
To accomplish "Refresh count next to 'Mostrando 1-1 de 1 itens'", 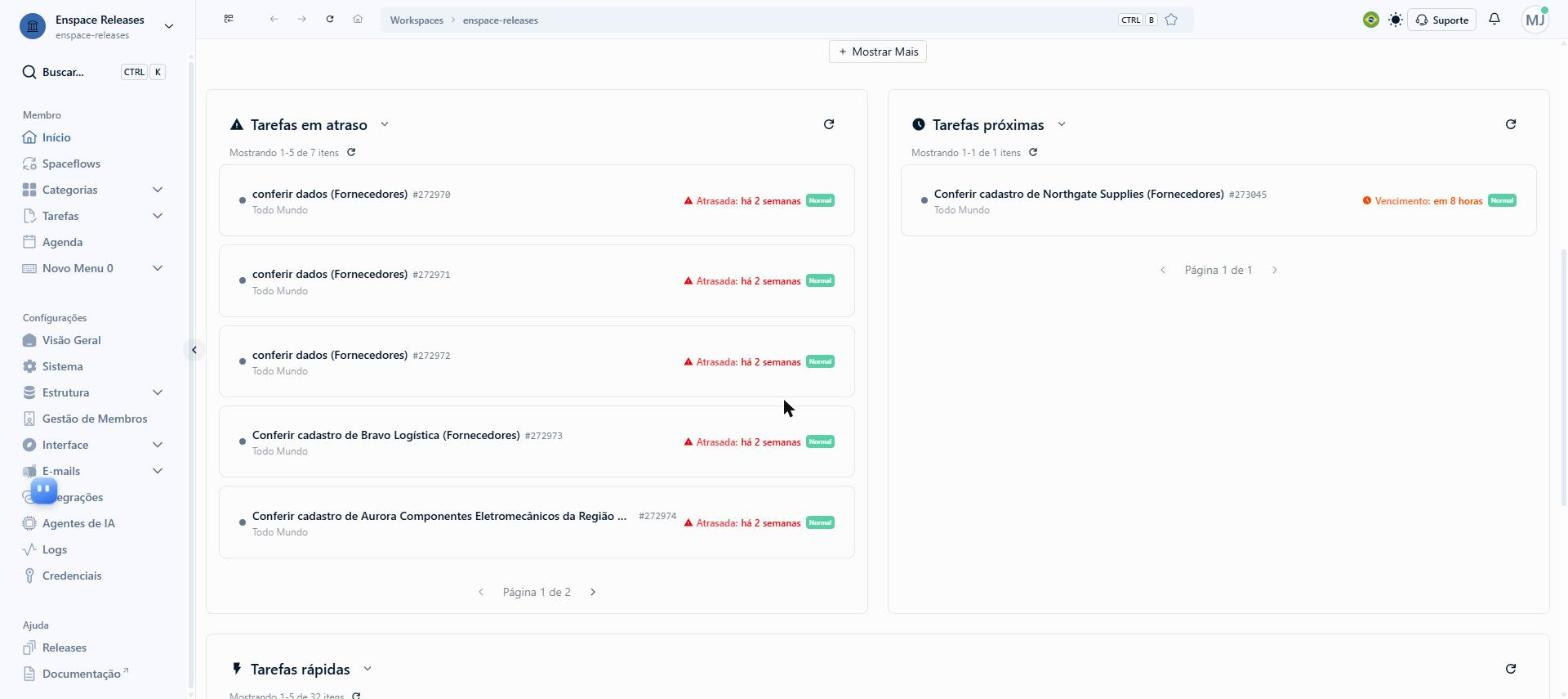I will (x=1033, y=153).
